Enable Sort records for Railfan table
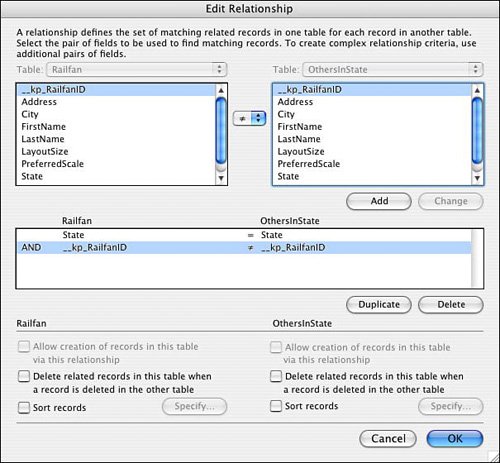Image resolution: width=500 pixels, height=463 pixels. point(24,407)
